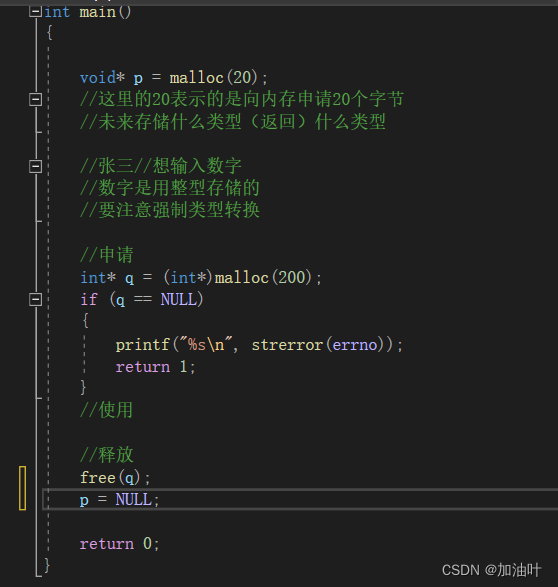Click the printf strerror(errno) line
The height and width of the screenshot is (587, 558).
click(259, 344)
